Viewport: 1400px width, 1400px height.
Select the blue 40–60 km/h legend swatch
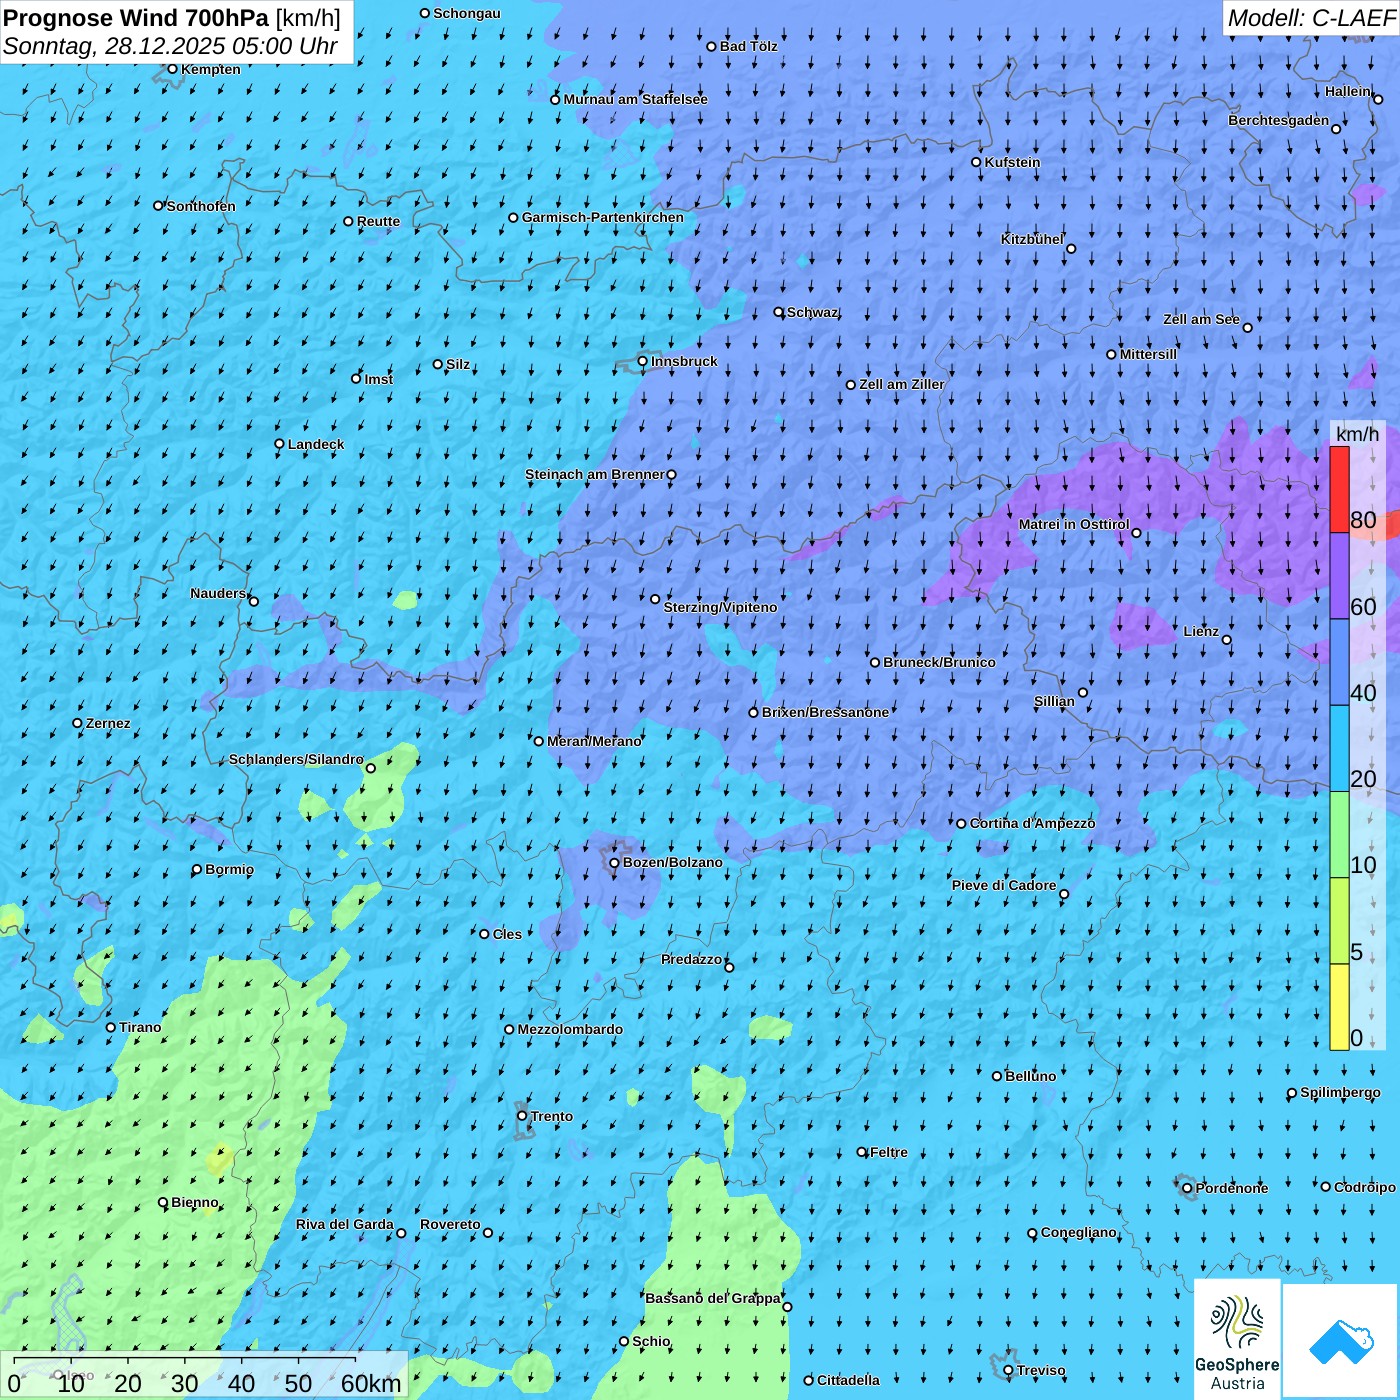(1339, 662)
